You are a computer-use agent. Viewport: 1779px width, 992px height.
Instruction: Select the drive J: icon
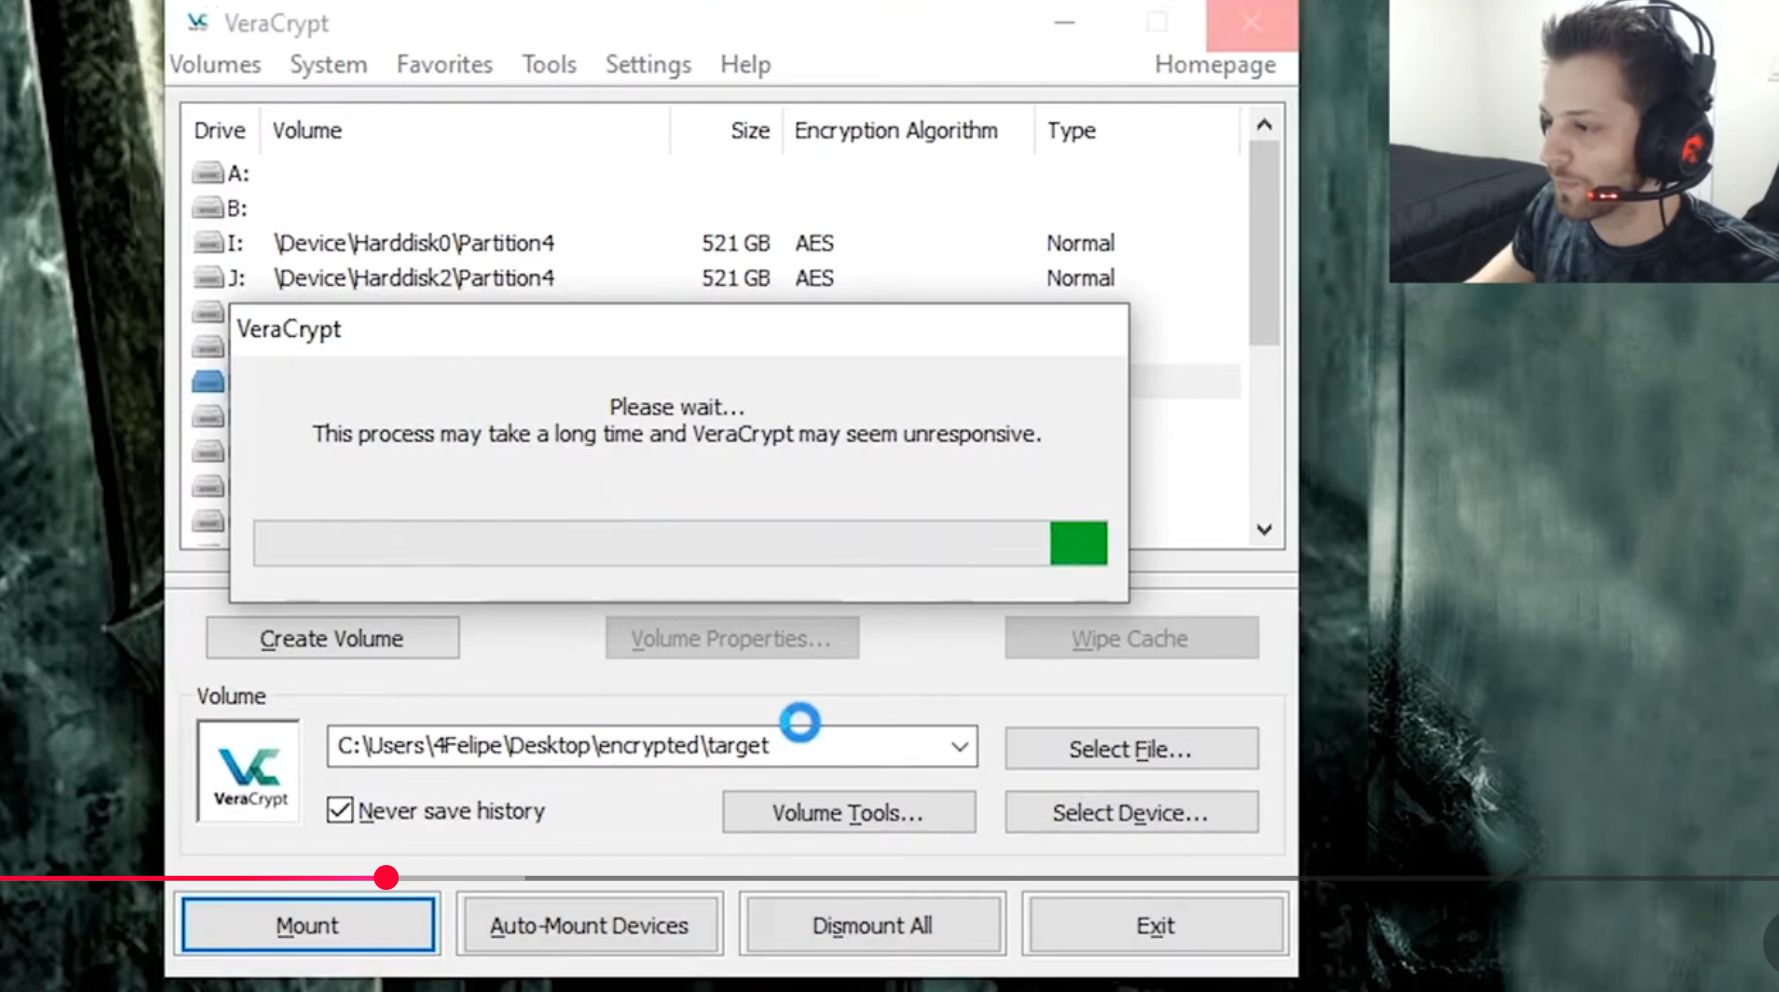(x=208, y=277)
